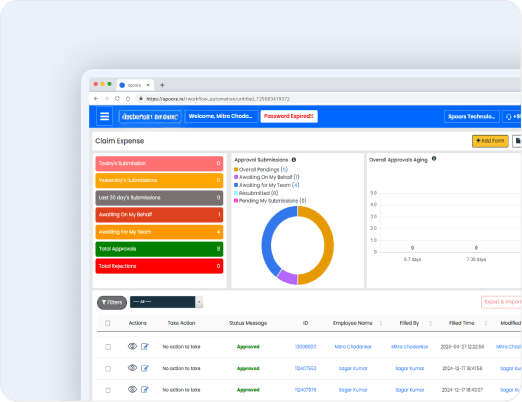Sort by Filled Time column arrows

click(x=486, y=323)
